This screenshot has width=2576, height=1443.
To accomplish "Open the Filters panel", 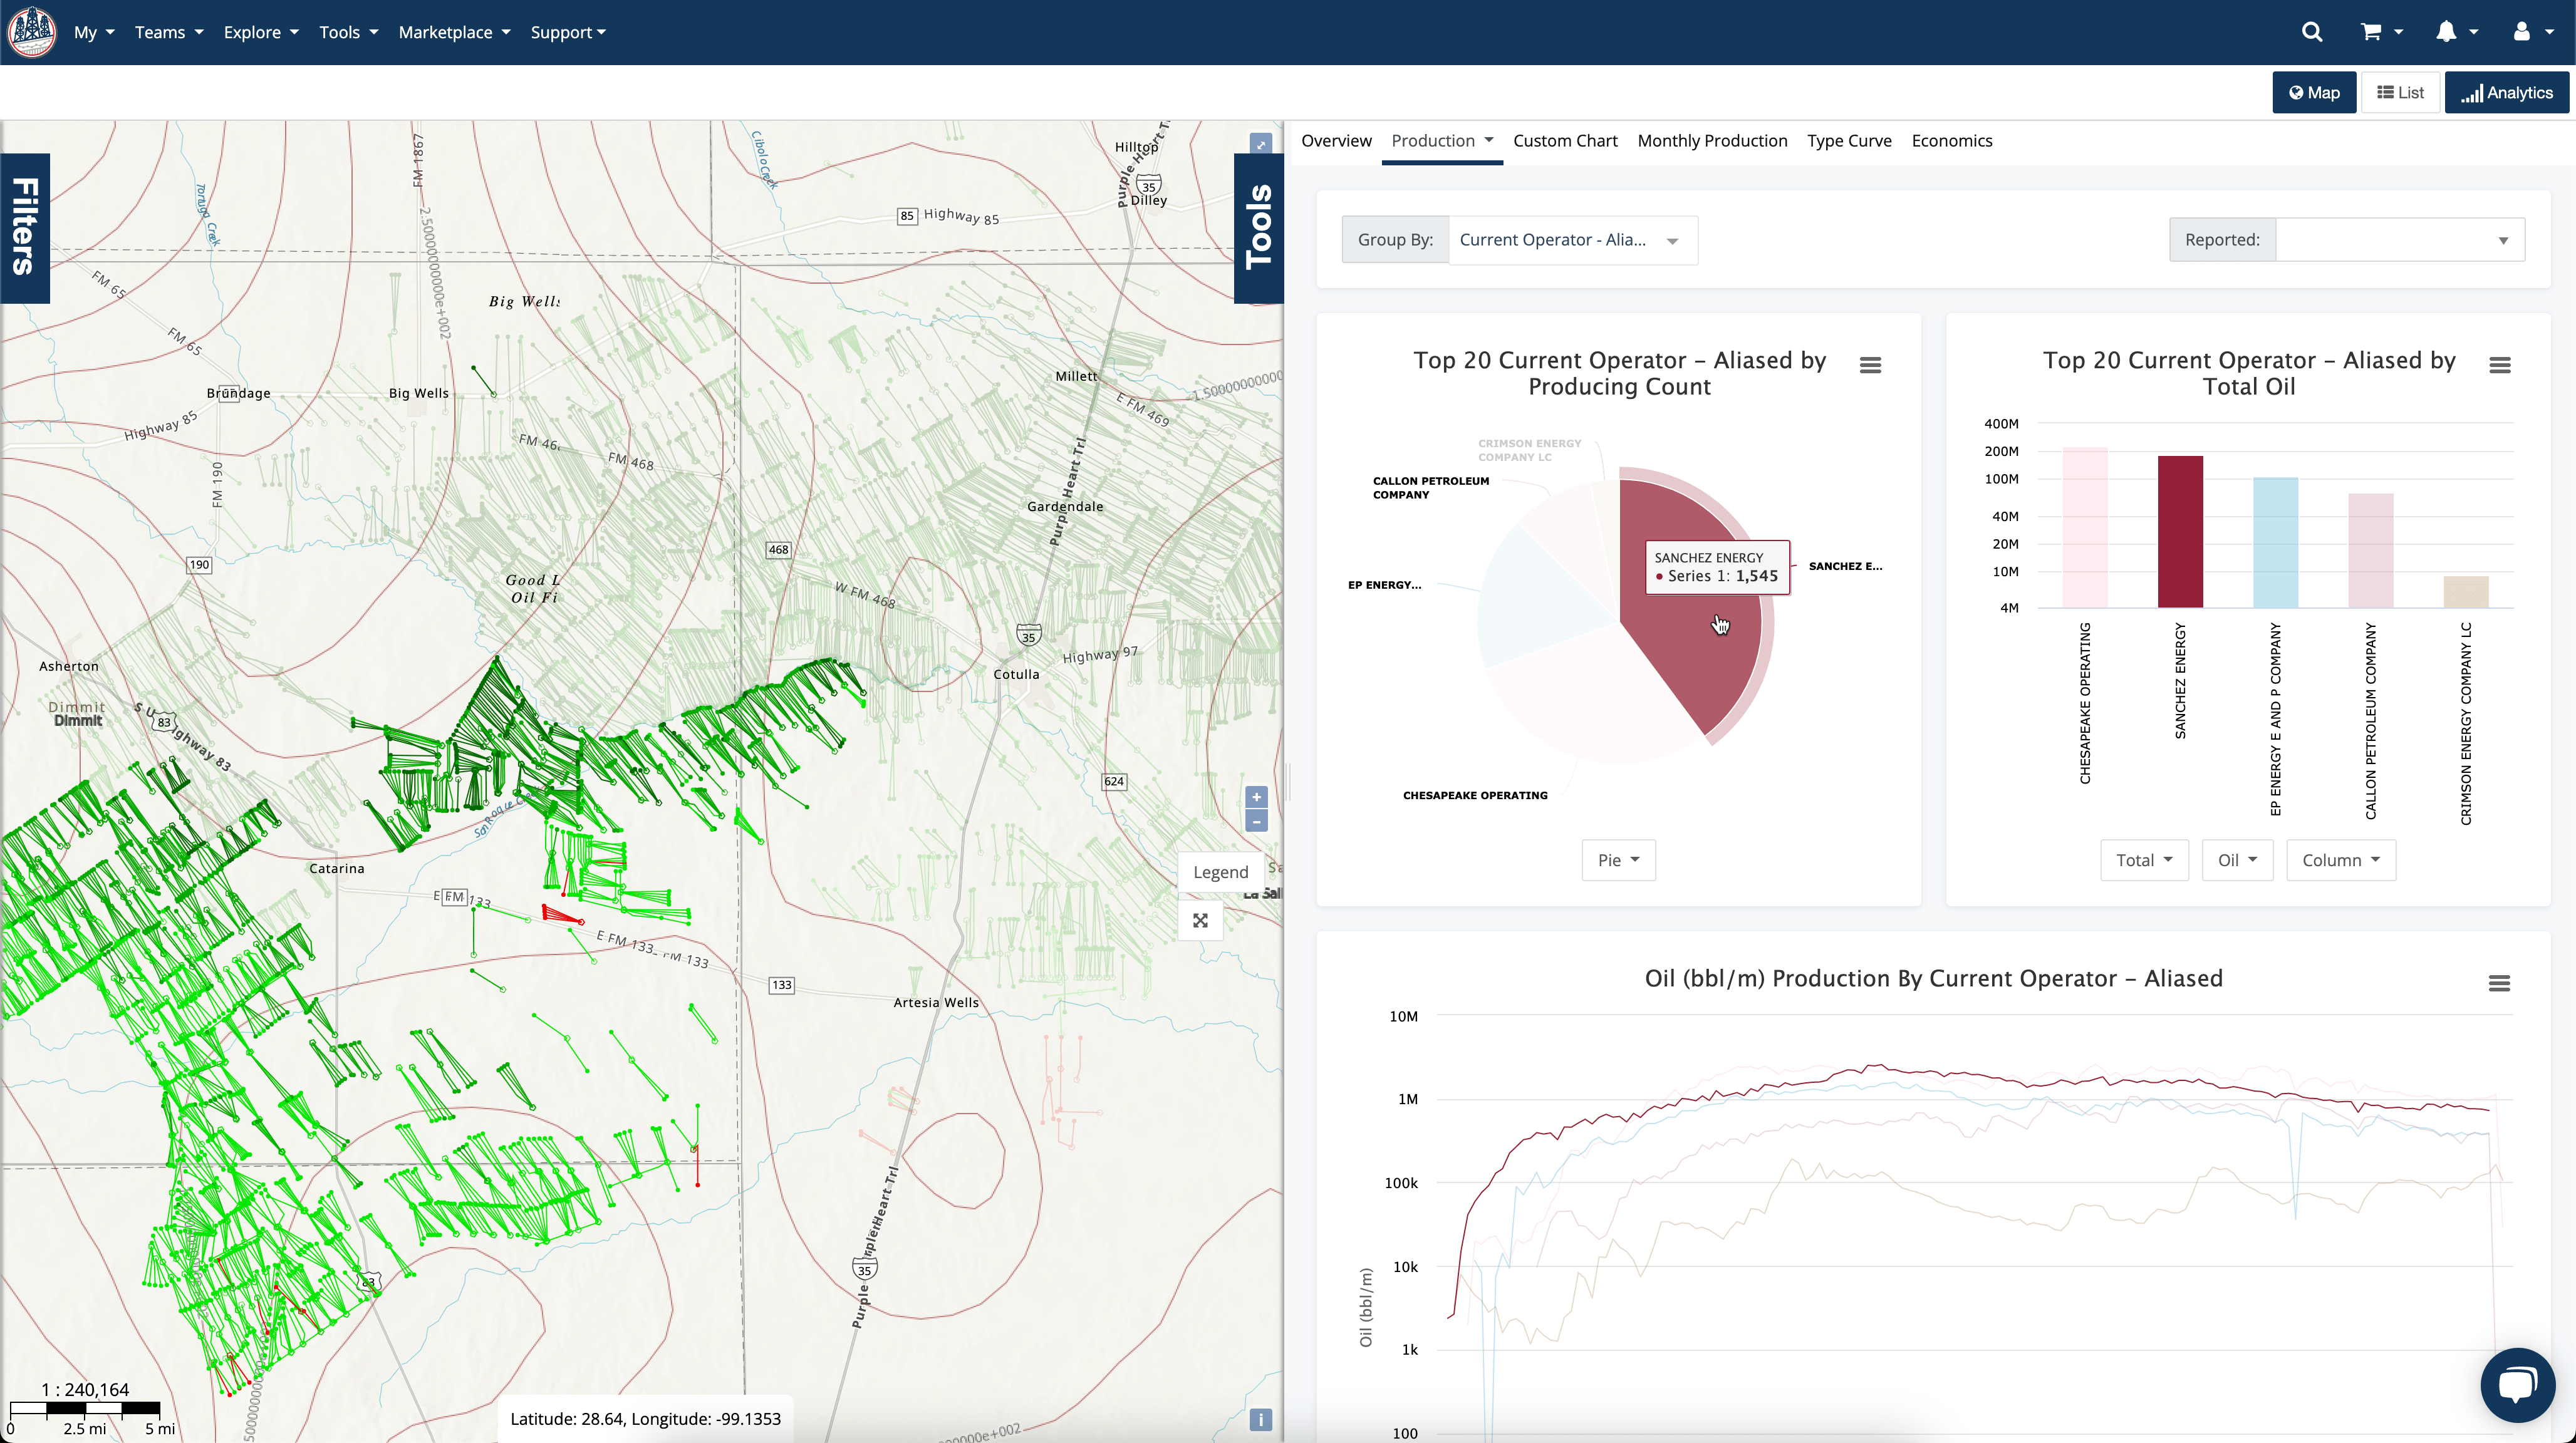I will tap(24, 228).
